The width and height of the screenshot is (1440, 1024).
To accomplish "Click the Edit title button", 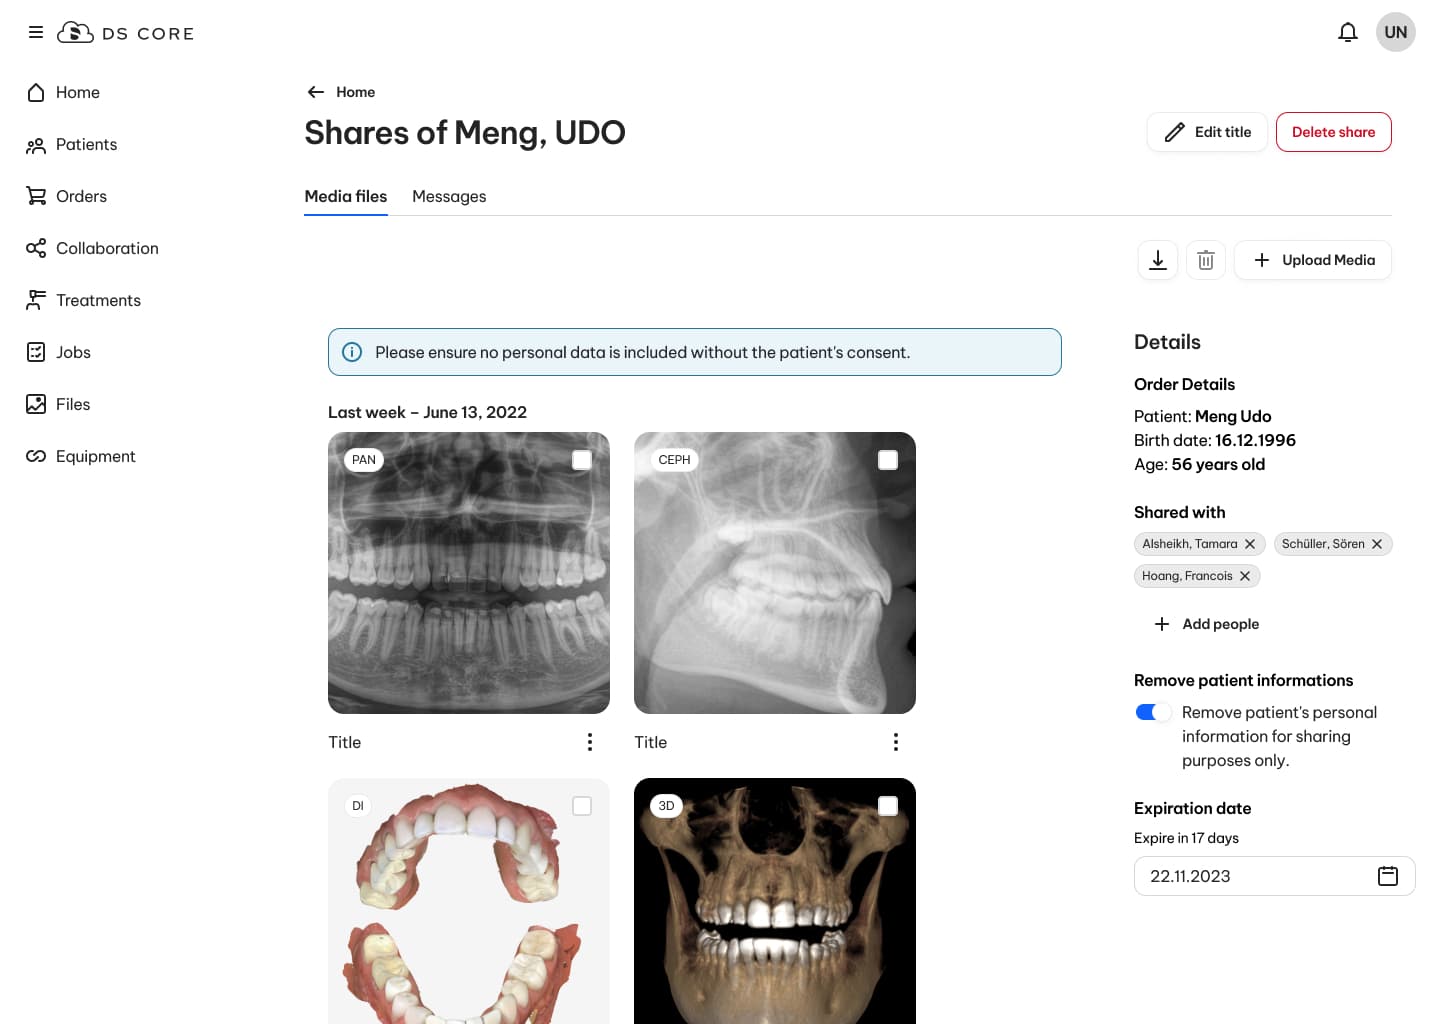I will [1207, 132].
